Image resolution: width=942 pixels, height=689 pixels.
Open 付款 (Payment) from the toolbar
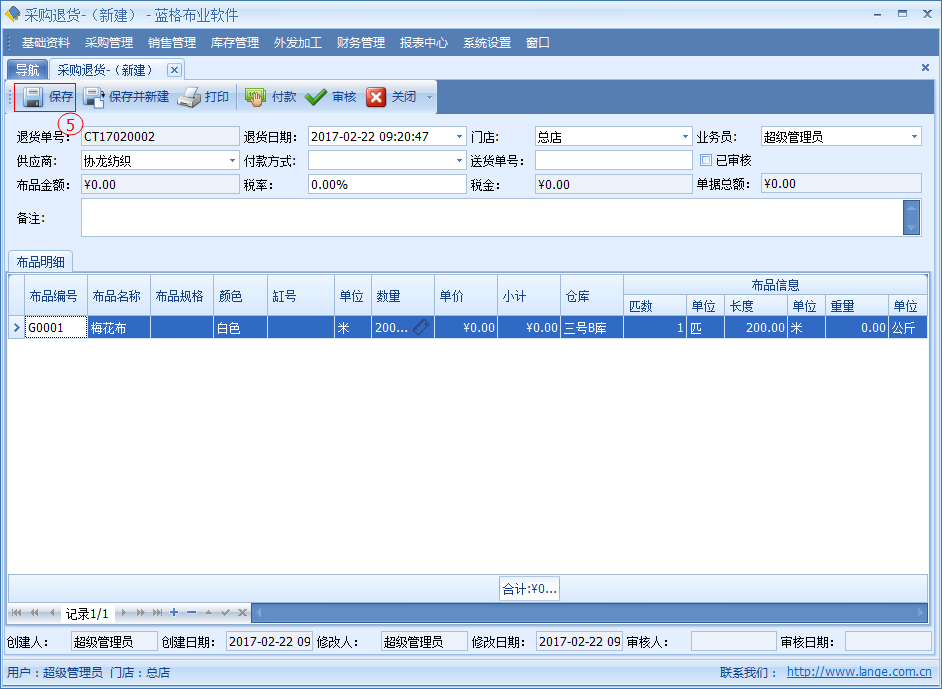pos(256,97)
